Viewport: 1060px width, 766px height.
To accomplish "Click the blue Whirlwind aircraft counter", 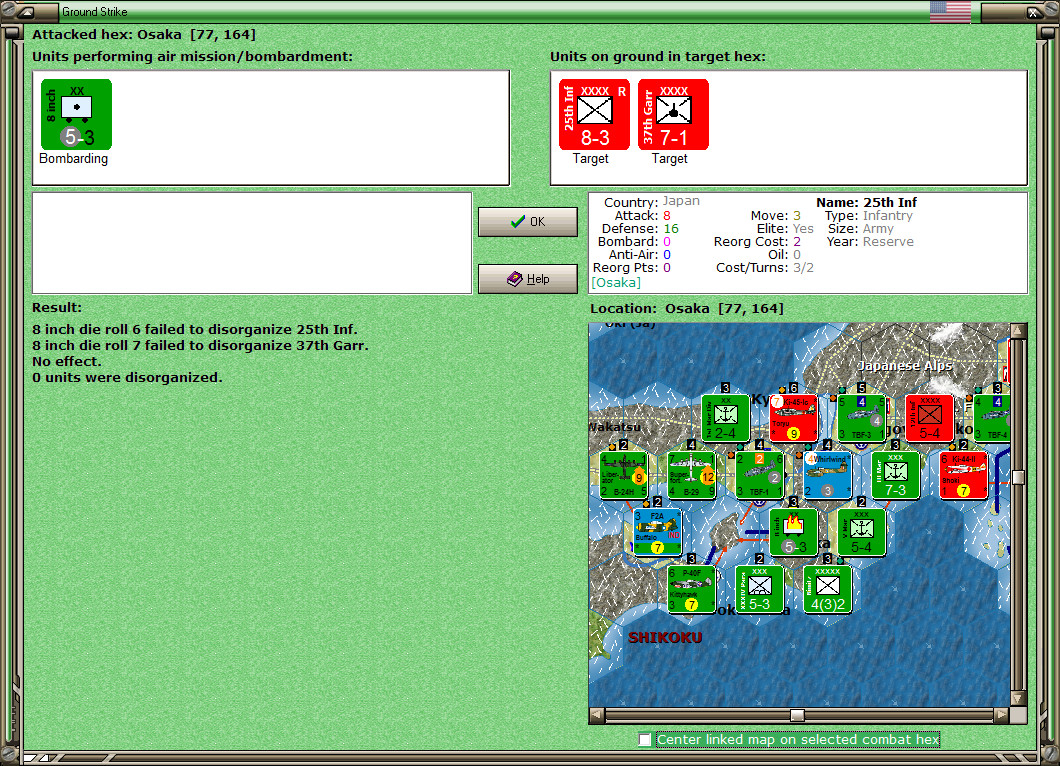I will click(x=827, y=475).
